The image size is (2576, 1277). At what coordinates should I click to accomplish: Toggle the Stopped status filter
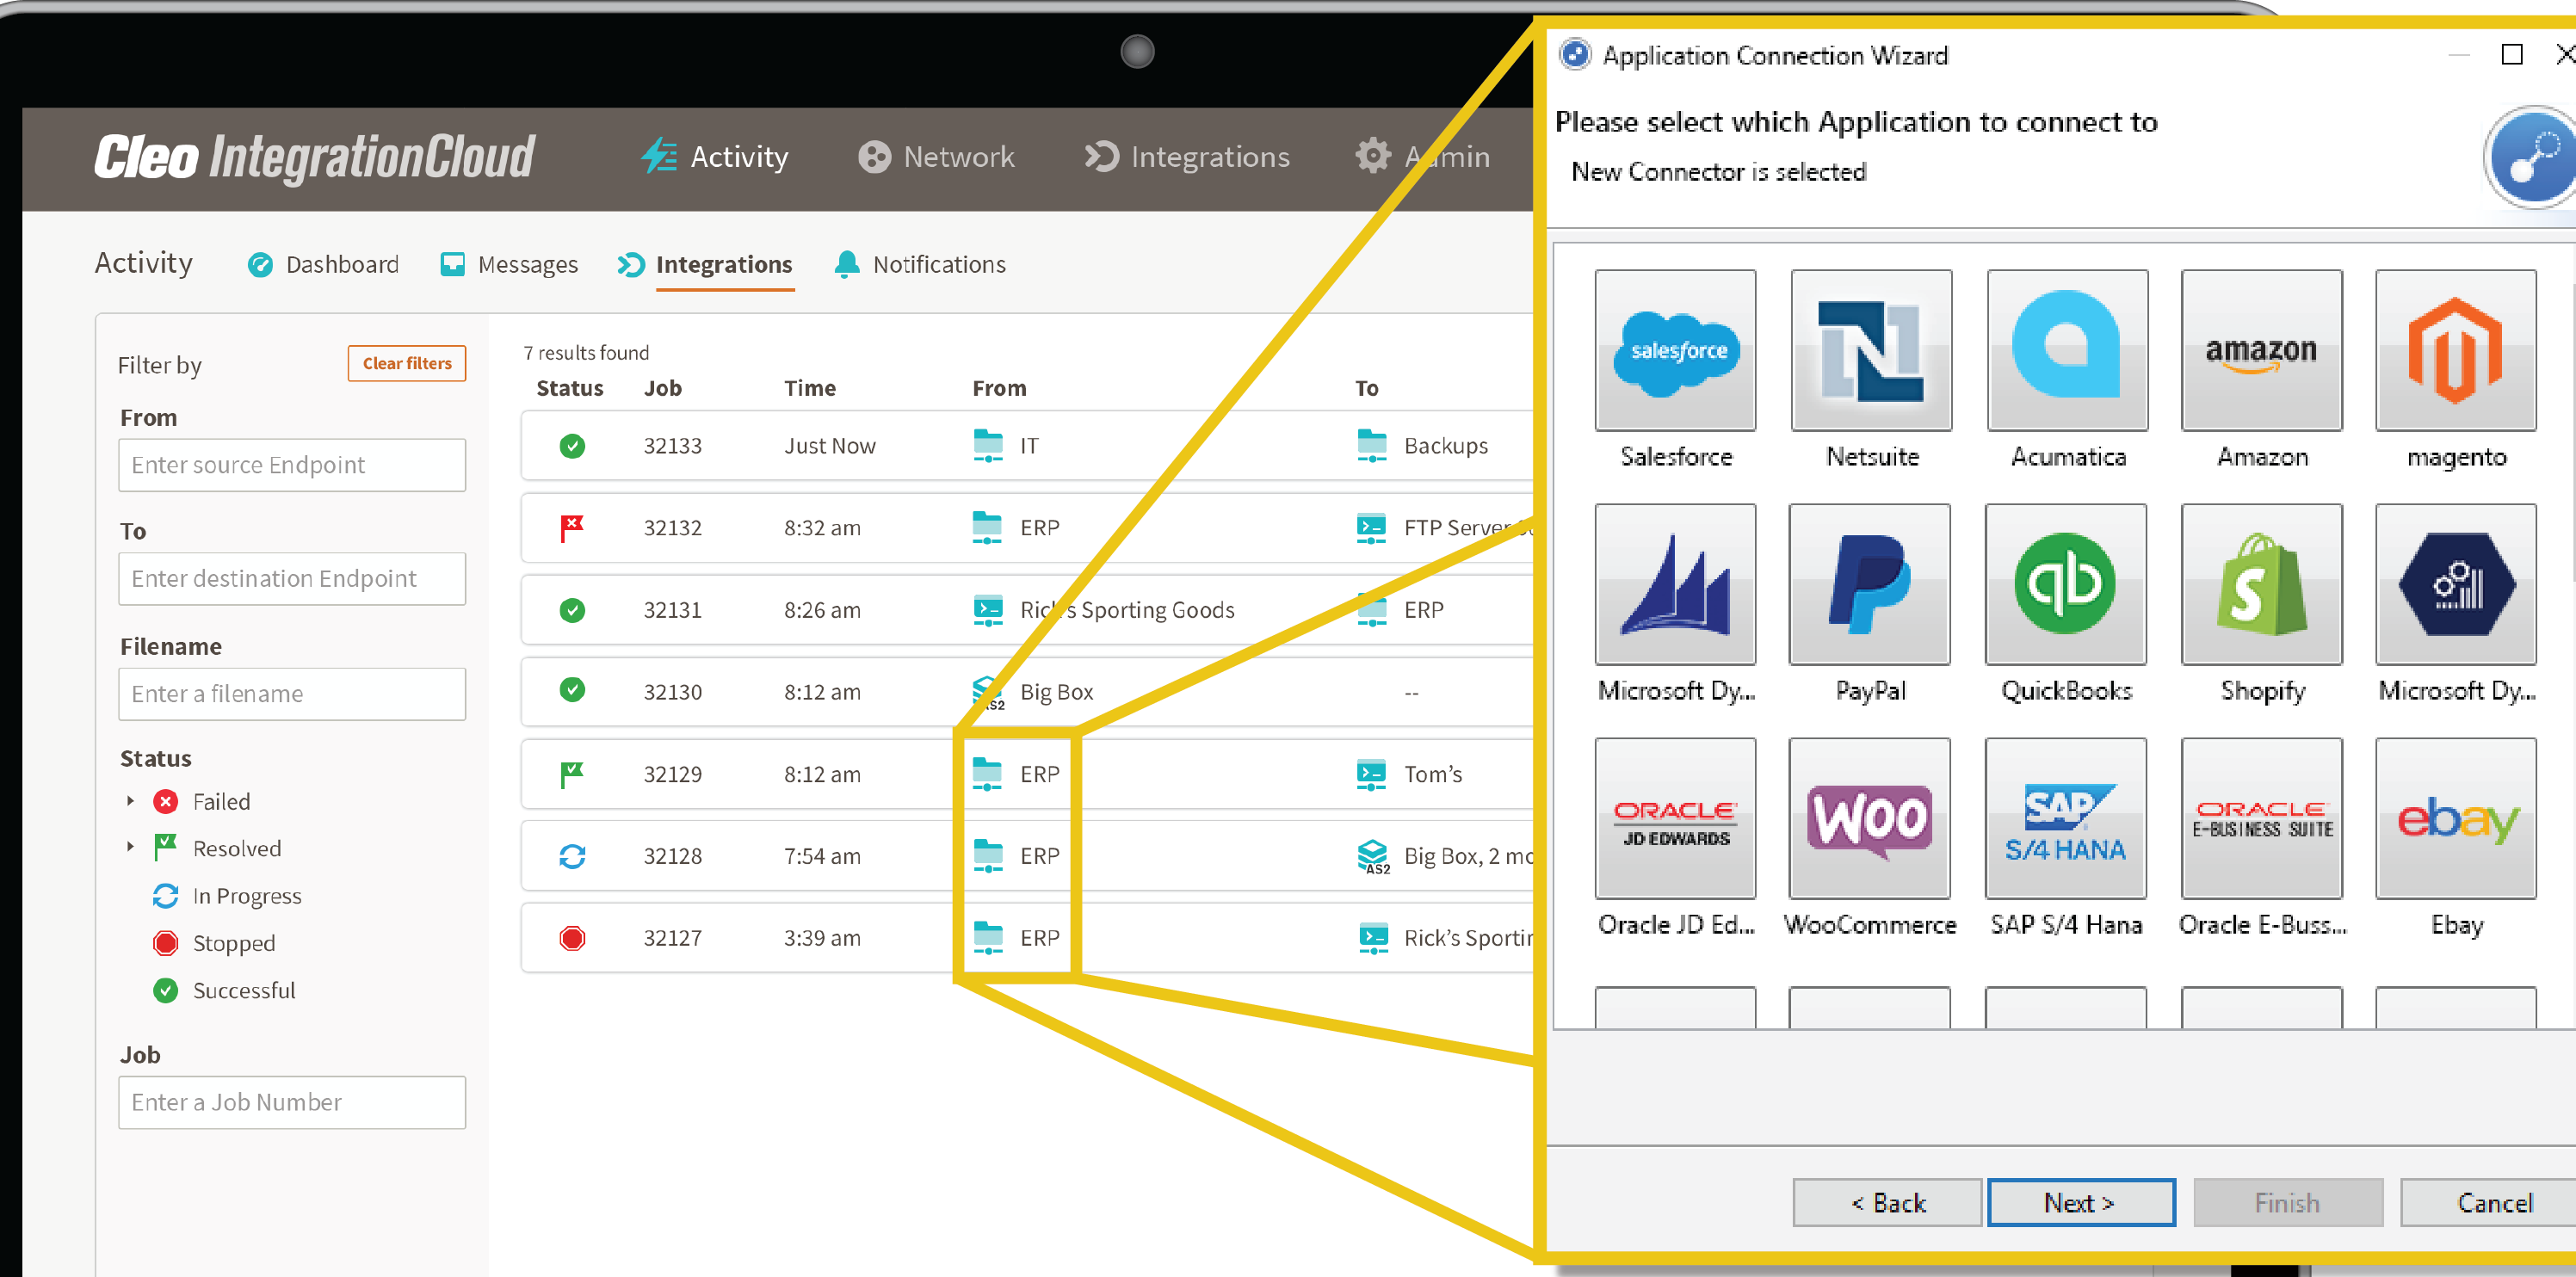(x=233, y=943)
